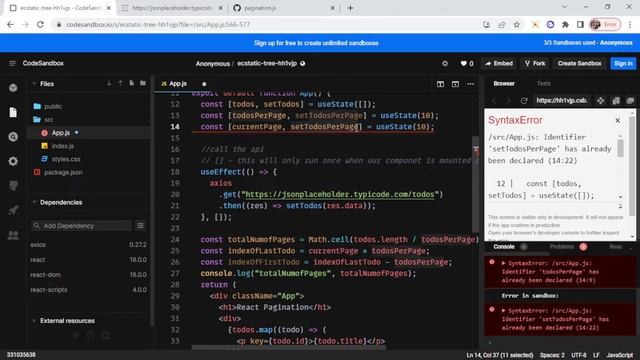This screenshot has height=360, width=640.
Task: Open the file Explorer sidebar icon
Action: click(13, 112)
